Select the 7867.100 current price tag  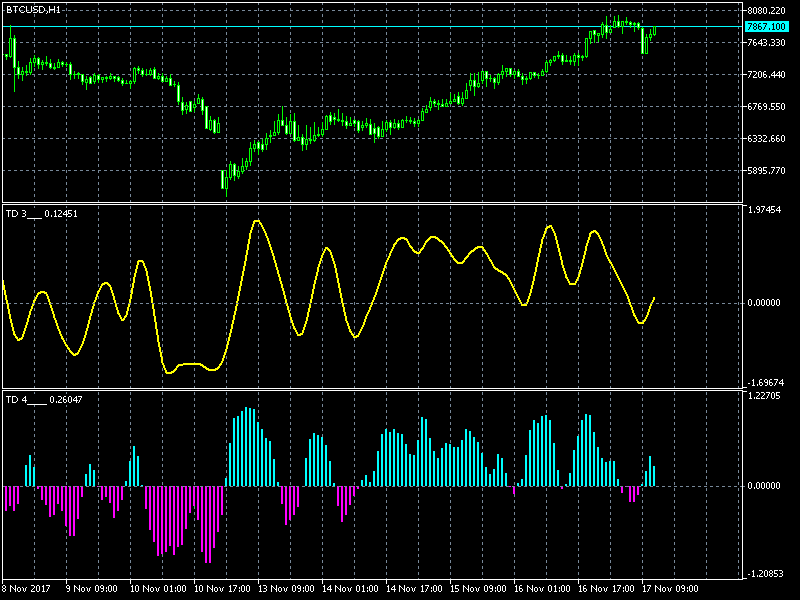[x=766, y=27]
